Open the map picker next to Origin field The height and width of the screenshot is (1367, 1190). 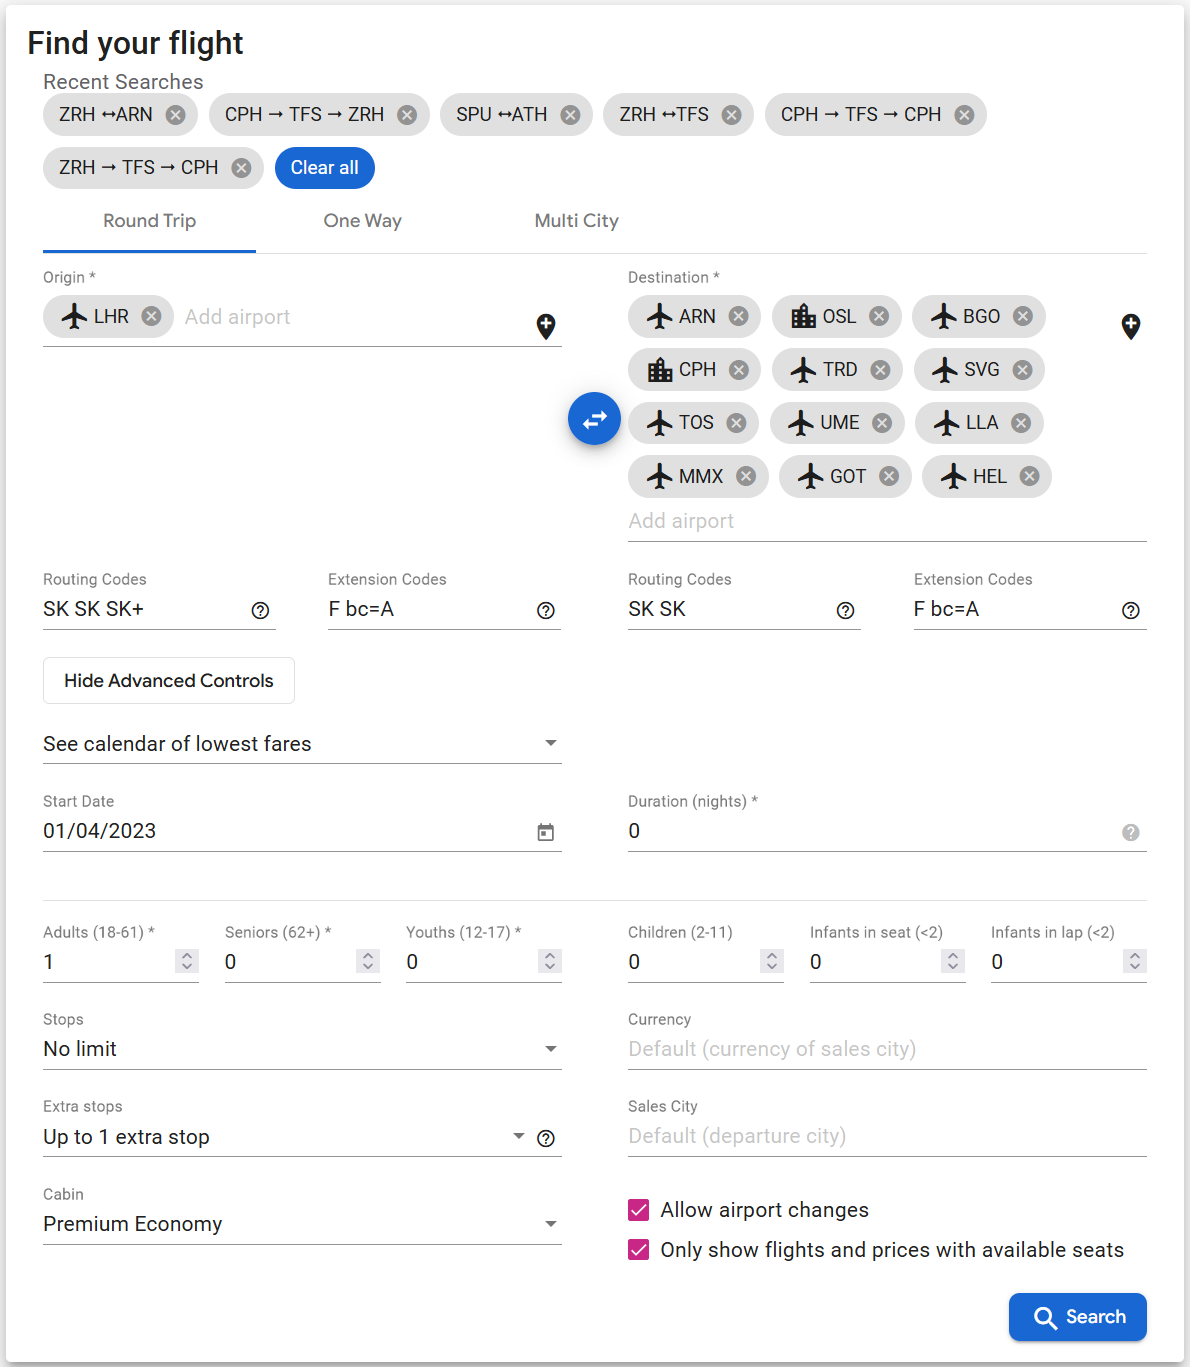point(546,326)
